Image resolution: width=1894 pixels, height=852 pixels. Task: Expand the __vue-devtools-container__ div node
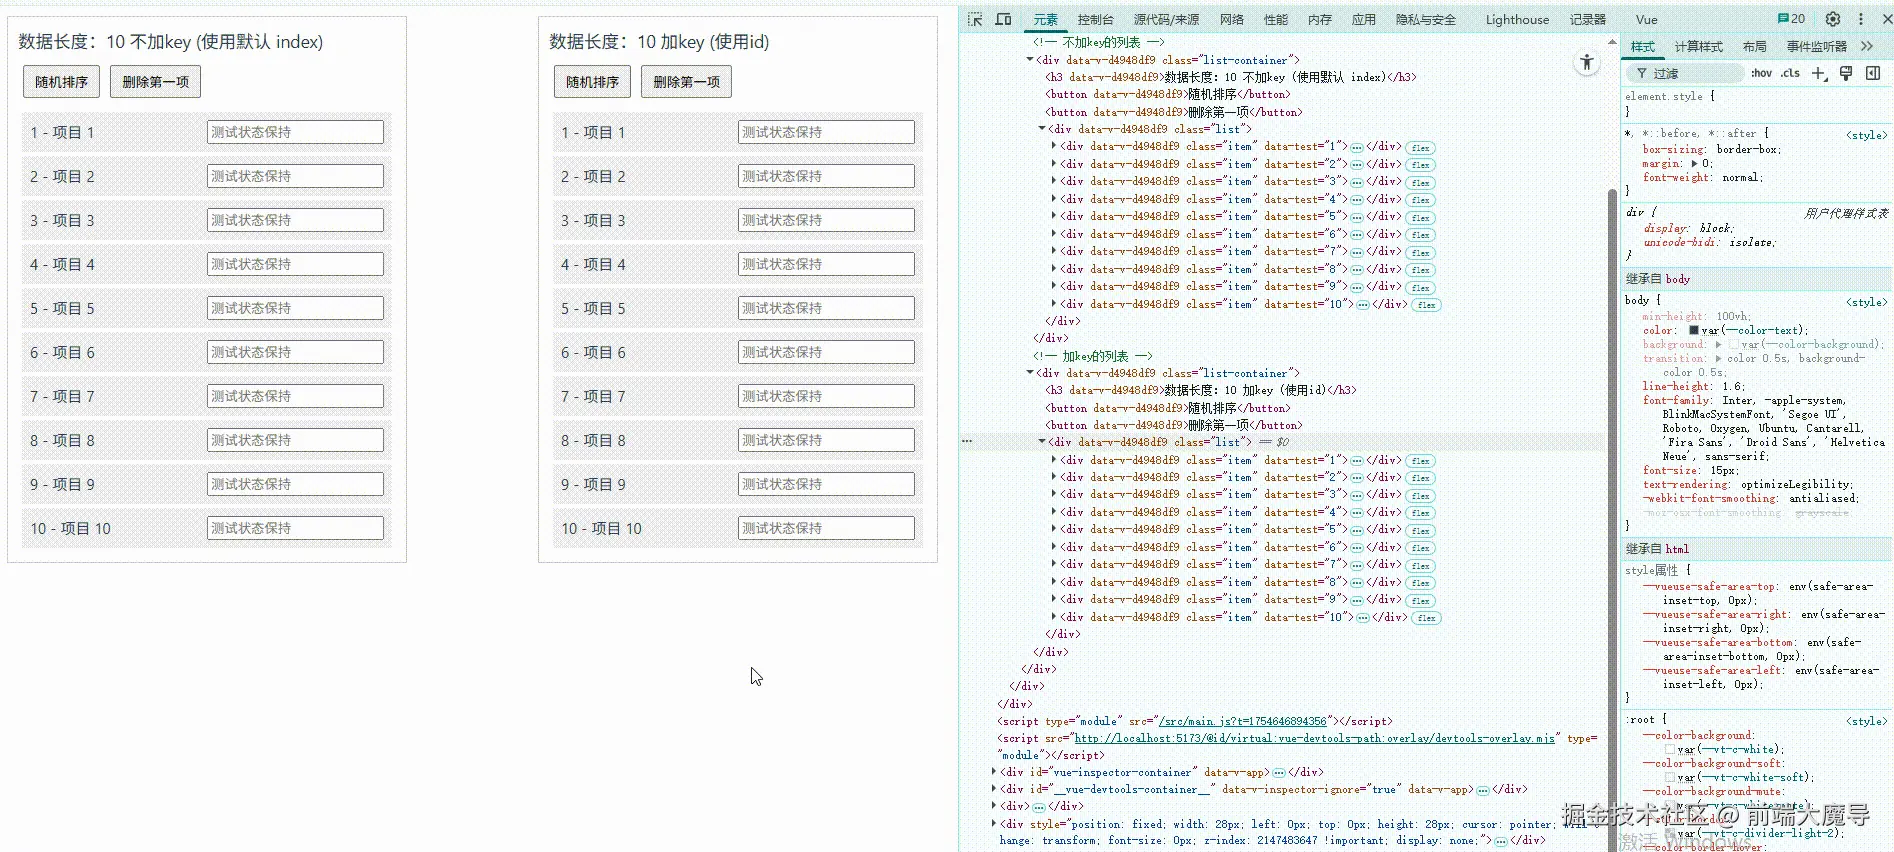tap(994, 789)
